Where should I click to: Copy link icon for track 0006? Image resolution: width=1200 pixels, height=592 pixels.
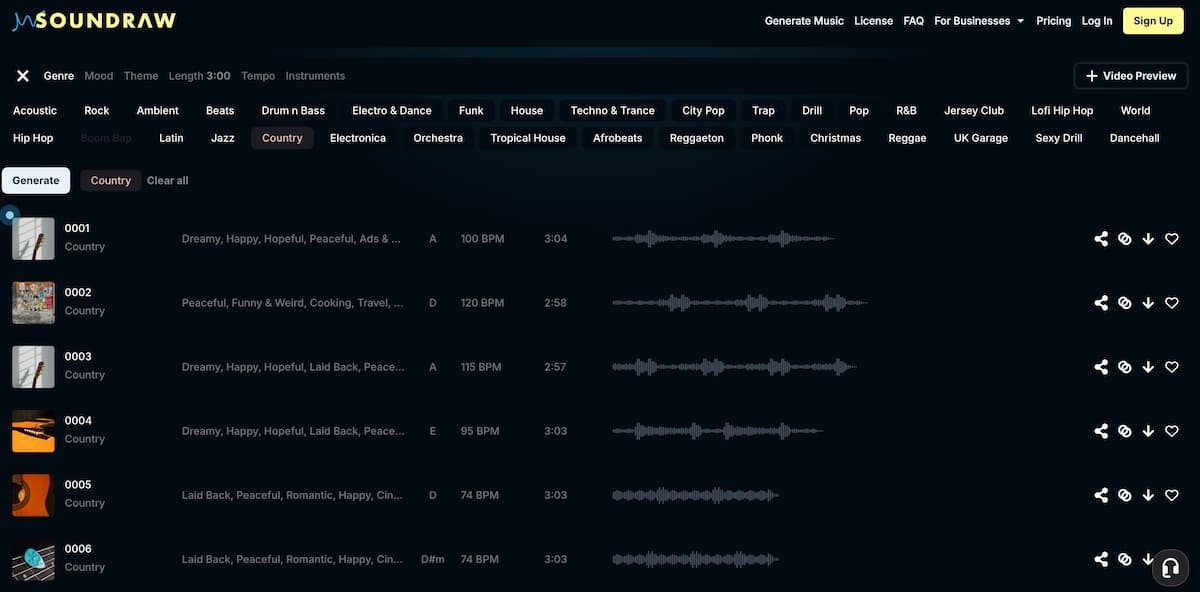[x=1124, y=559]
